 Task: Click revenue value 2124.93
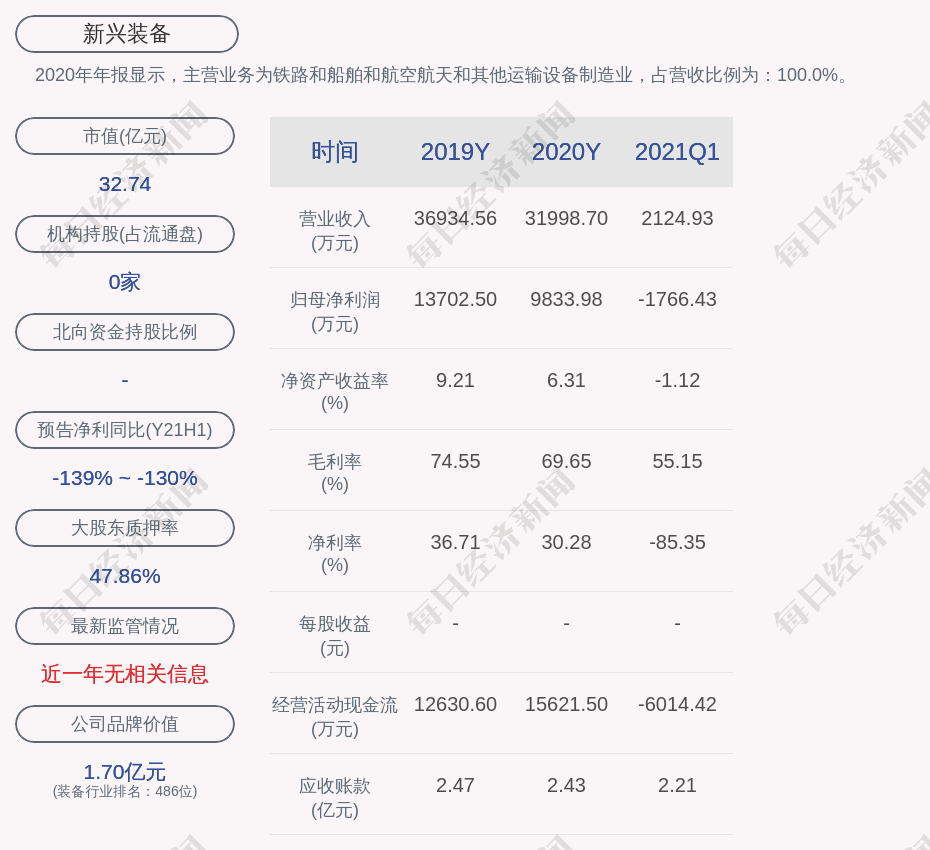tap(677, 218)
